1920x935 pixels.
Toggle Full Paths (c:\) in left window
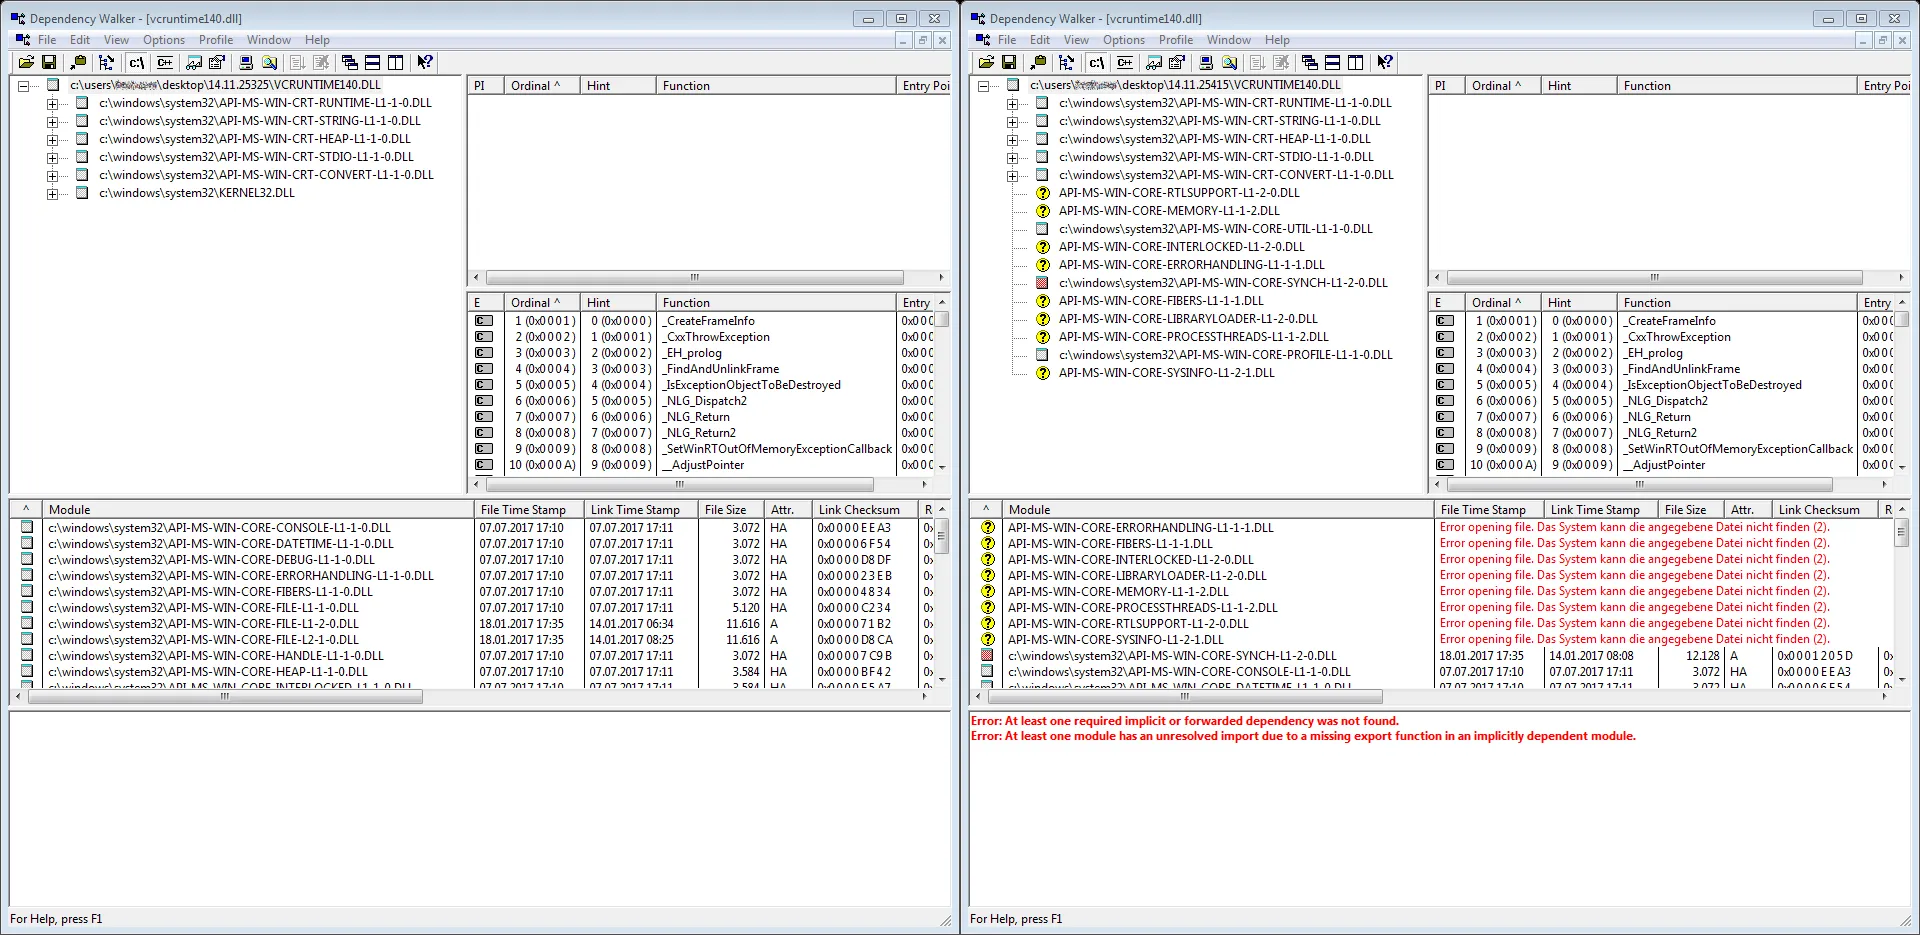[x=136, y=62]
